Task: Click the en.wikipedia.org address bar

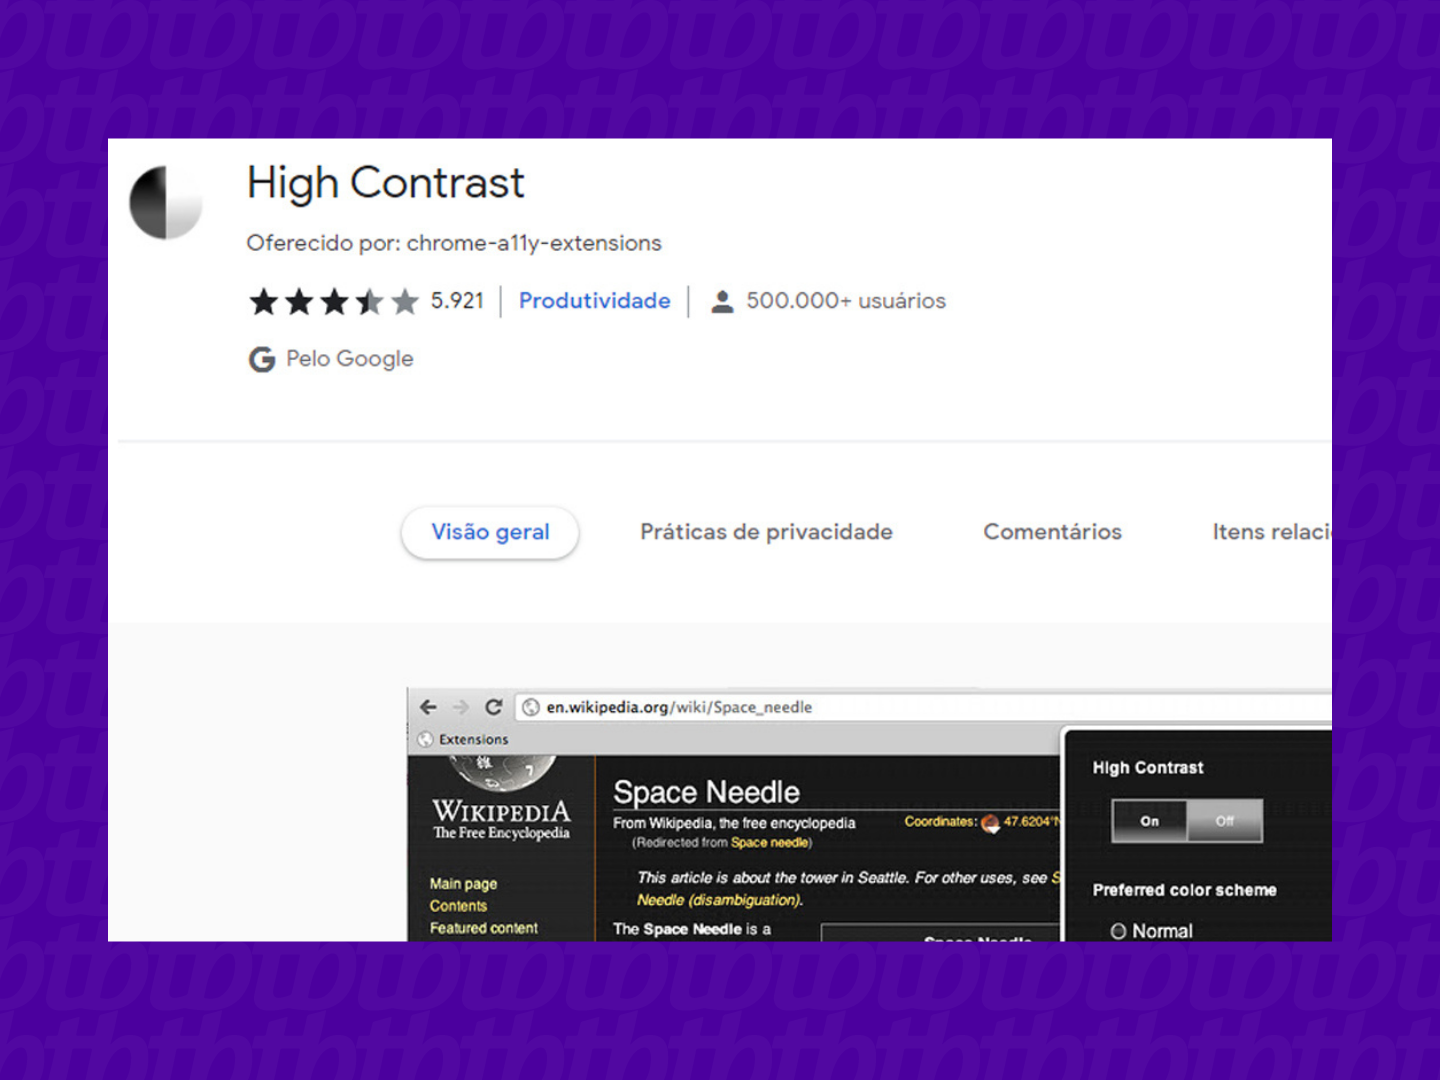Action: 924,707
